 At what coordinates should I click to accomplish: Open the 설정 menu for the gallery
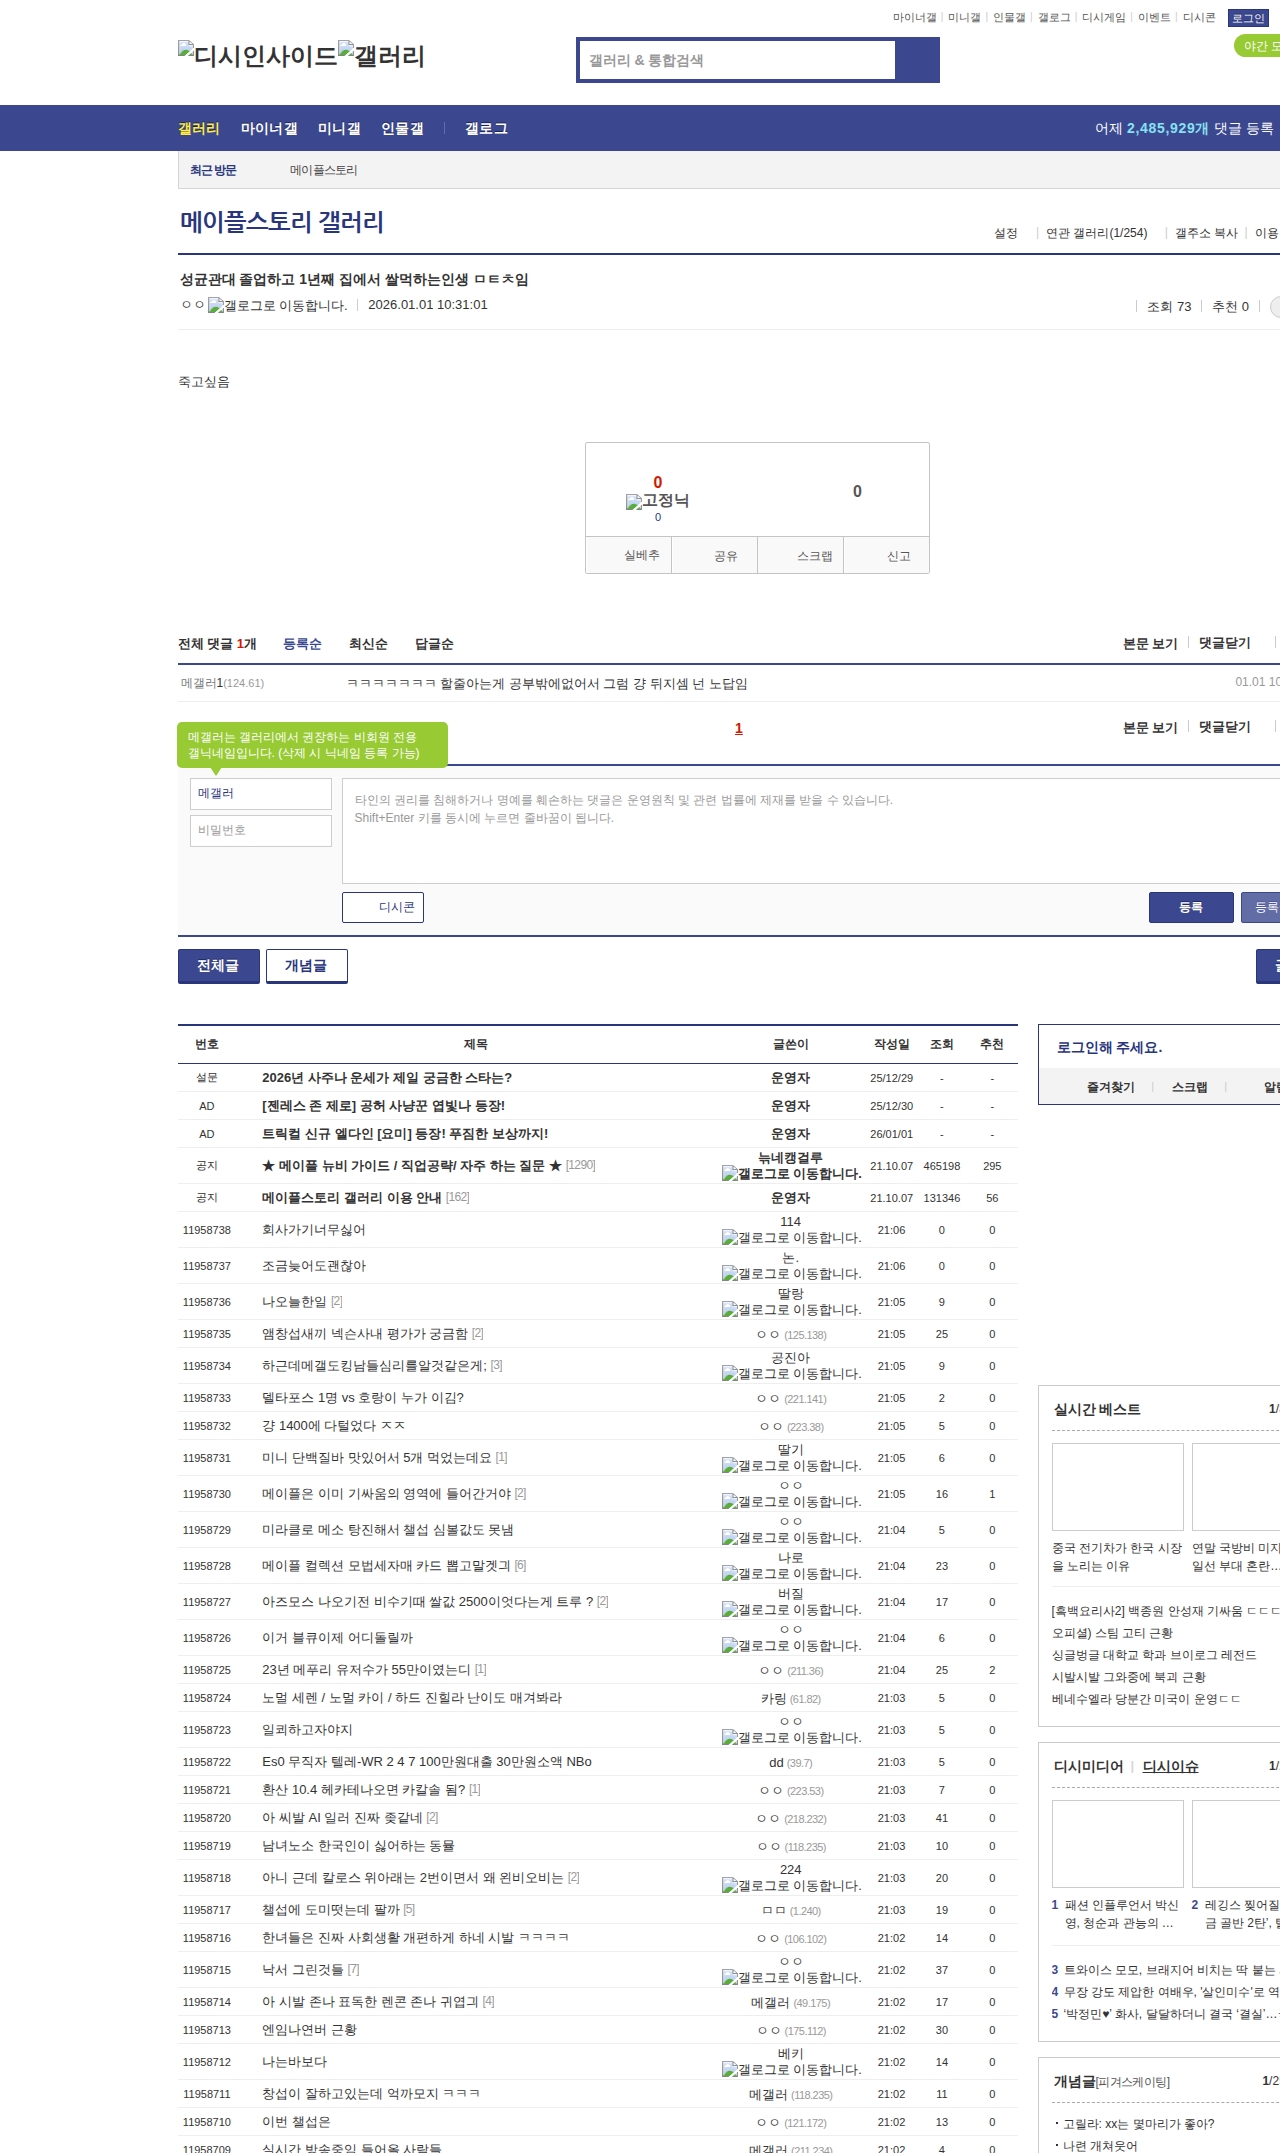(x=1005, y=233)
